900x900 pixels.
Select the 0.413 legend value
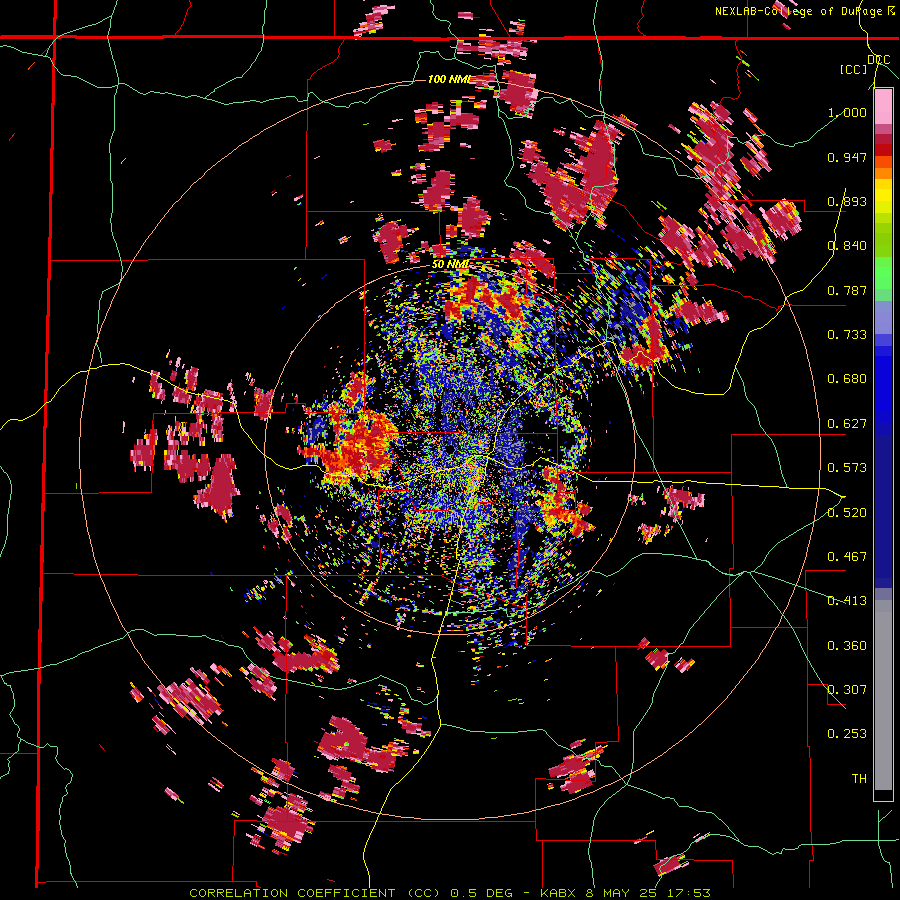tap(847, 601)
